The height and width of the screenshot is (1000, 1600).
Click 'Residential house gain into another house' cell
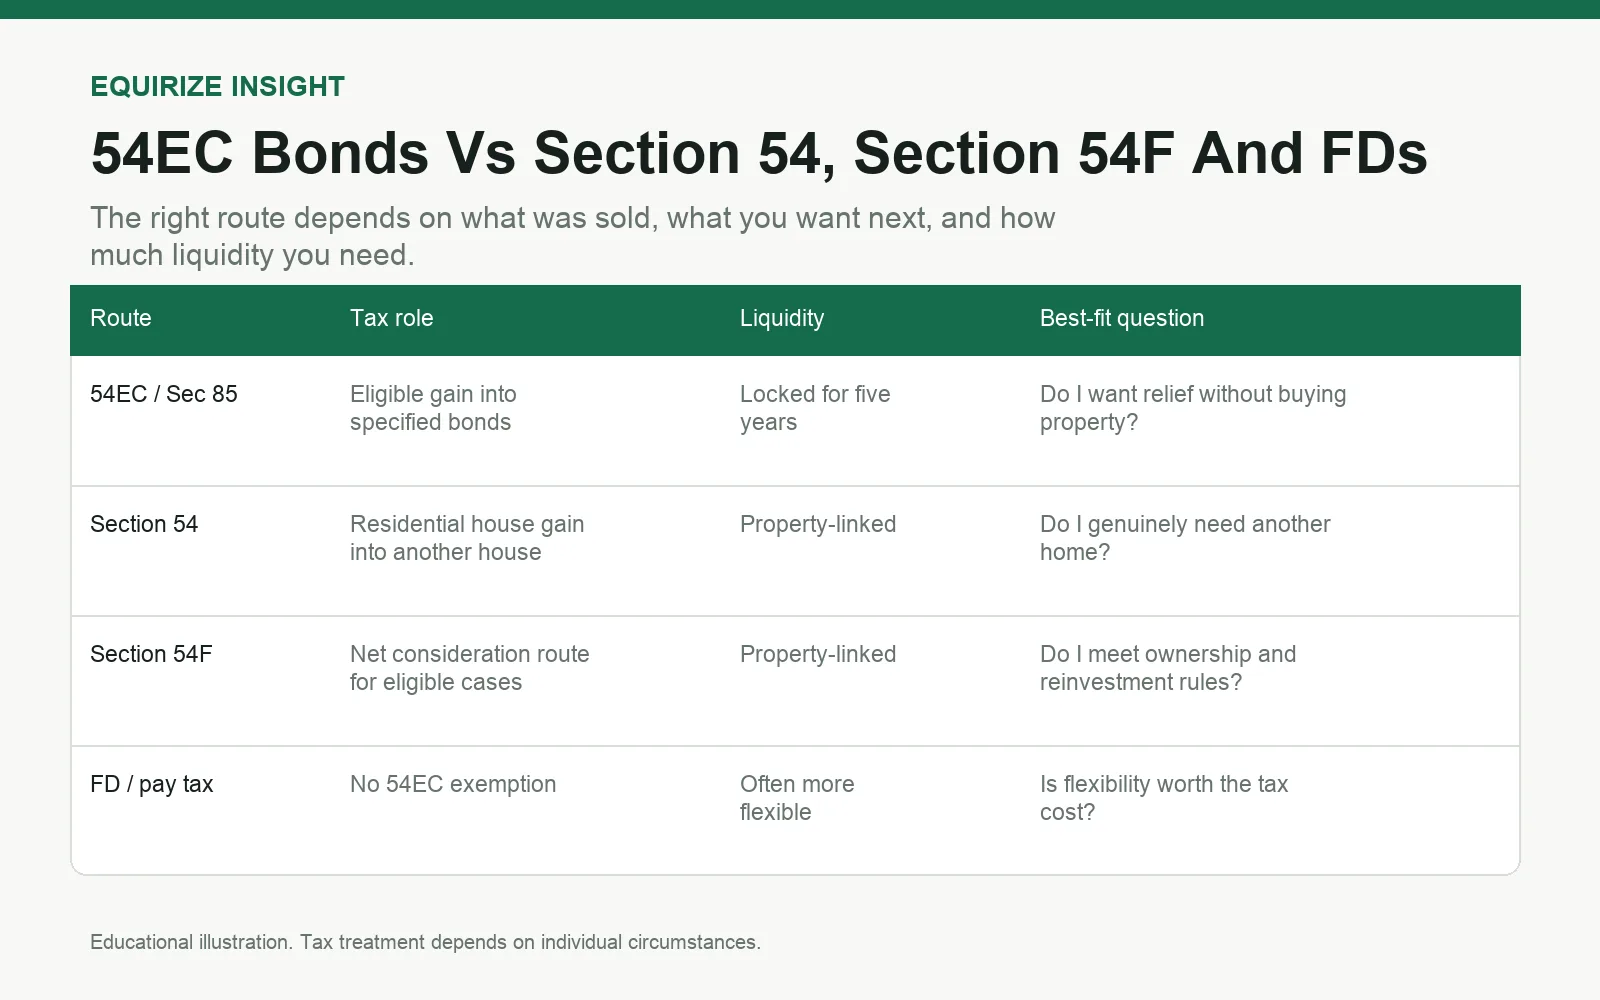pyautogui.click(x=467, y=538)
